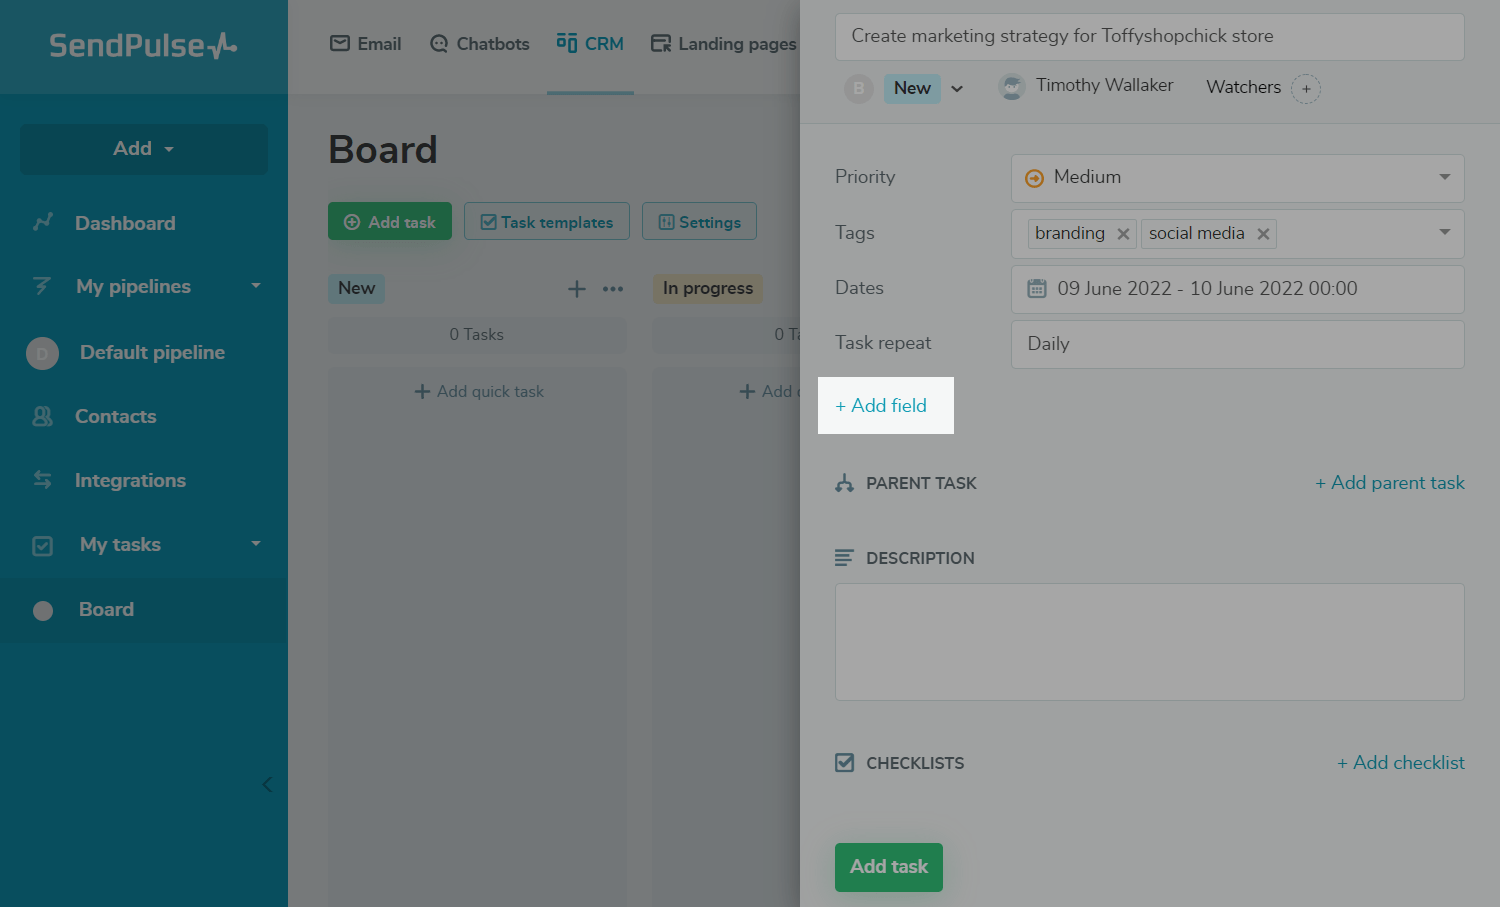This screenshot has height=907, width=1500.
Task: Open the three-dots menu of New column
Action: coord(613,289)
